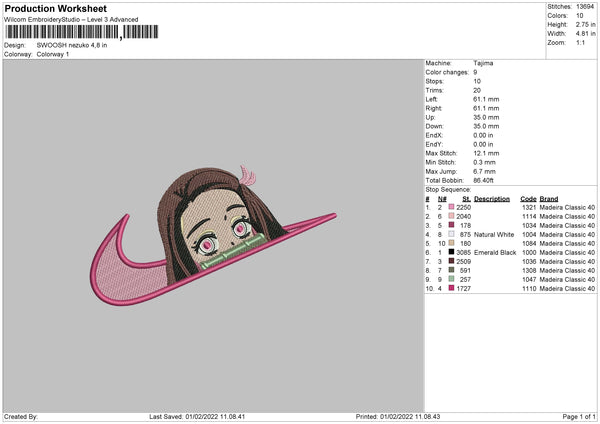Image resolution: width=600 pixels, height=424 pixels.
Task: Click the Machine value Tajima
Action: 483,63
